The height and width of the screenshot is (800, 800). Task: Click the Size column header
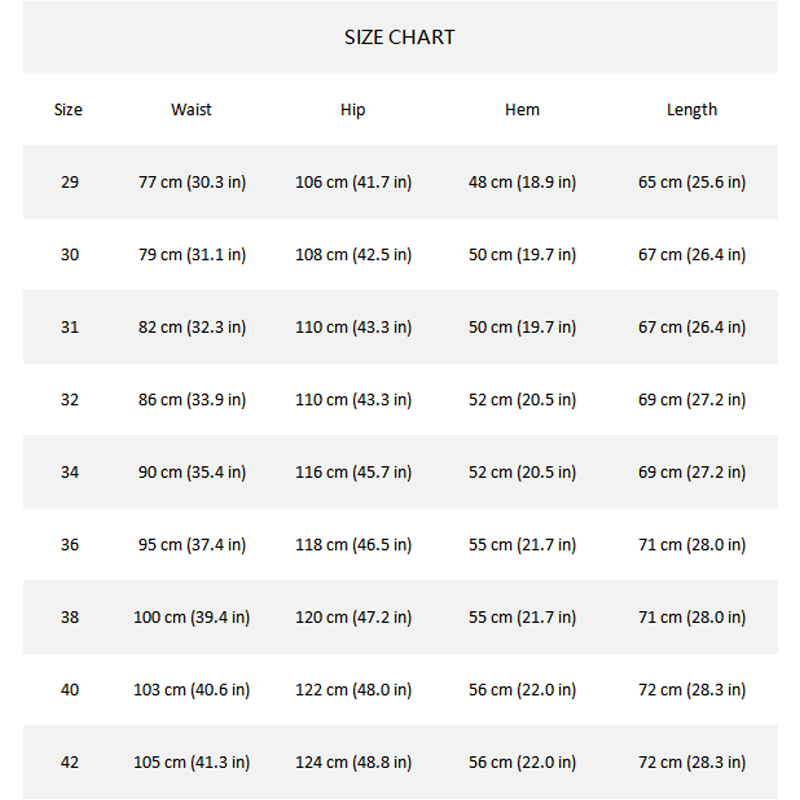(x=68, y=110)
